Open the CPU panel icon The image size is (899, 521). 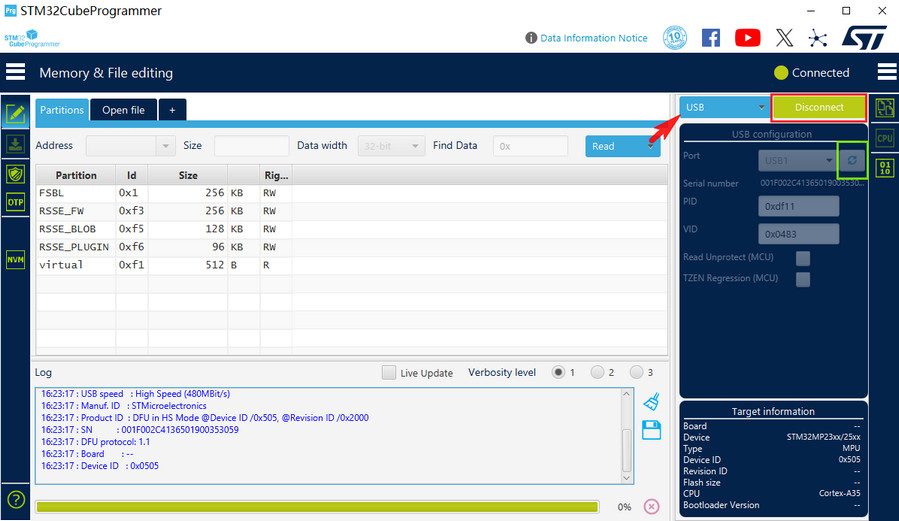pyautogui.click(x=885, y=138)
